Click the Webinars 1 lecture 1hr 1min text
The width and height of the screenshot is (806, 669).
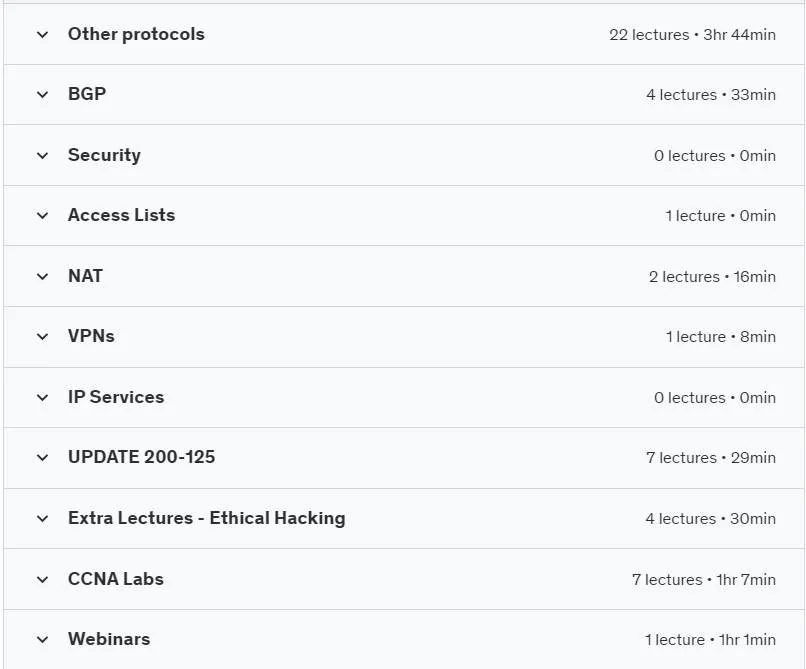710,640
